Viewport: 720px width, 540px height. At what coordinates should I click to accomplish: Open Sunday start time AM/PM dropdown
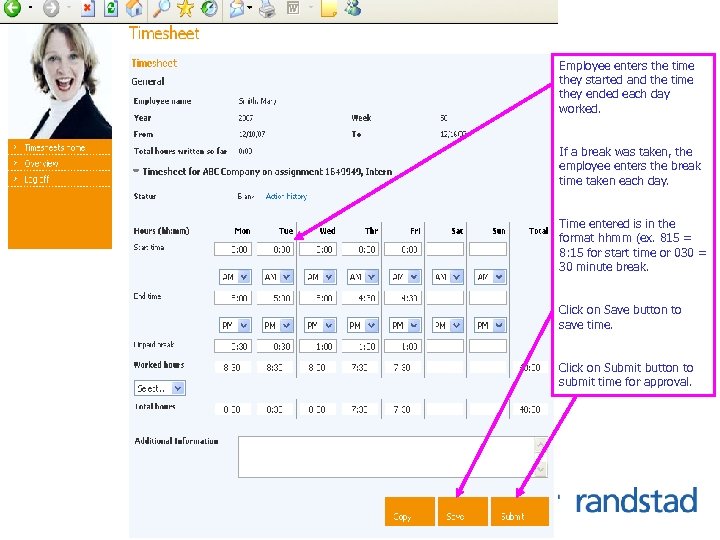click(490, 277)
